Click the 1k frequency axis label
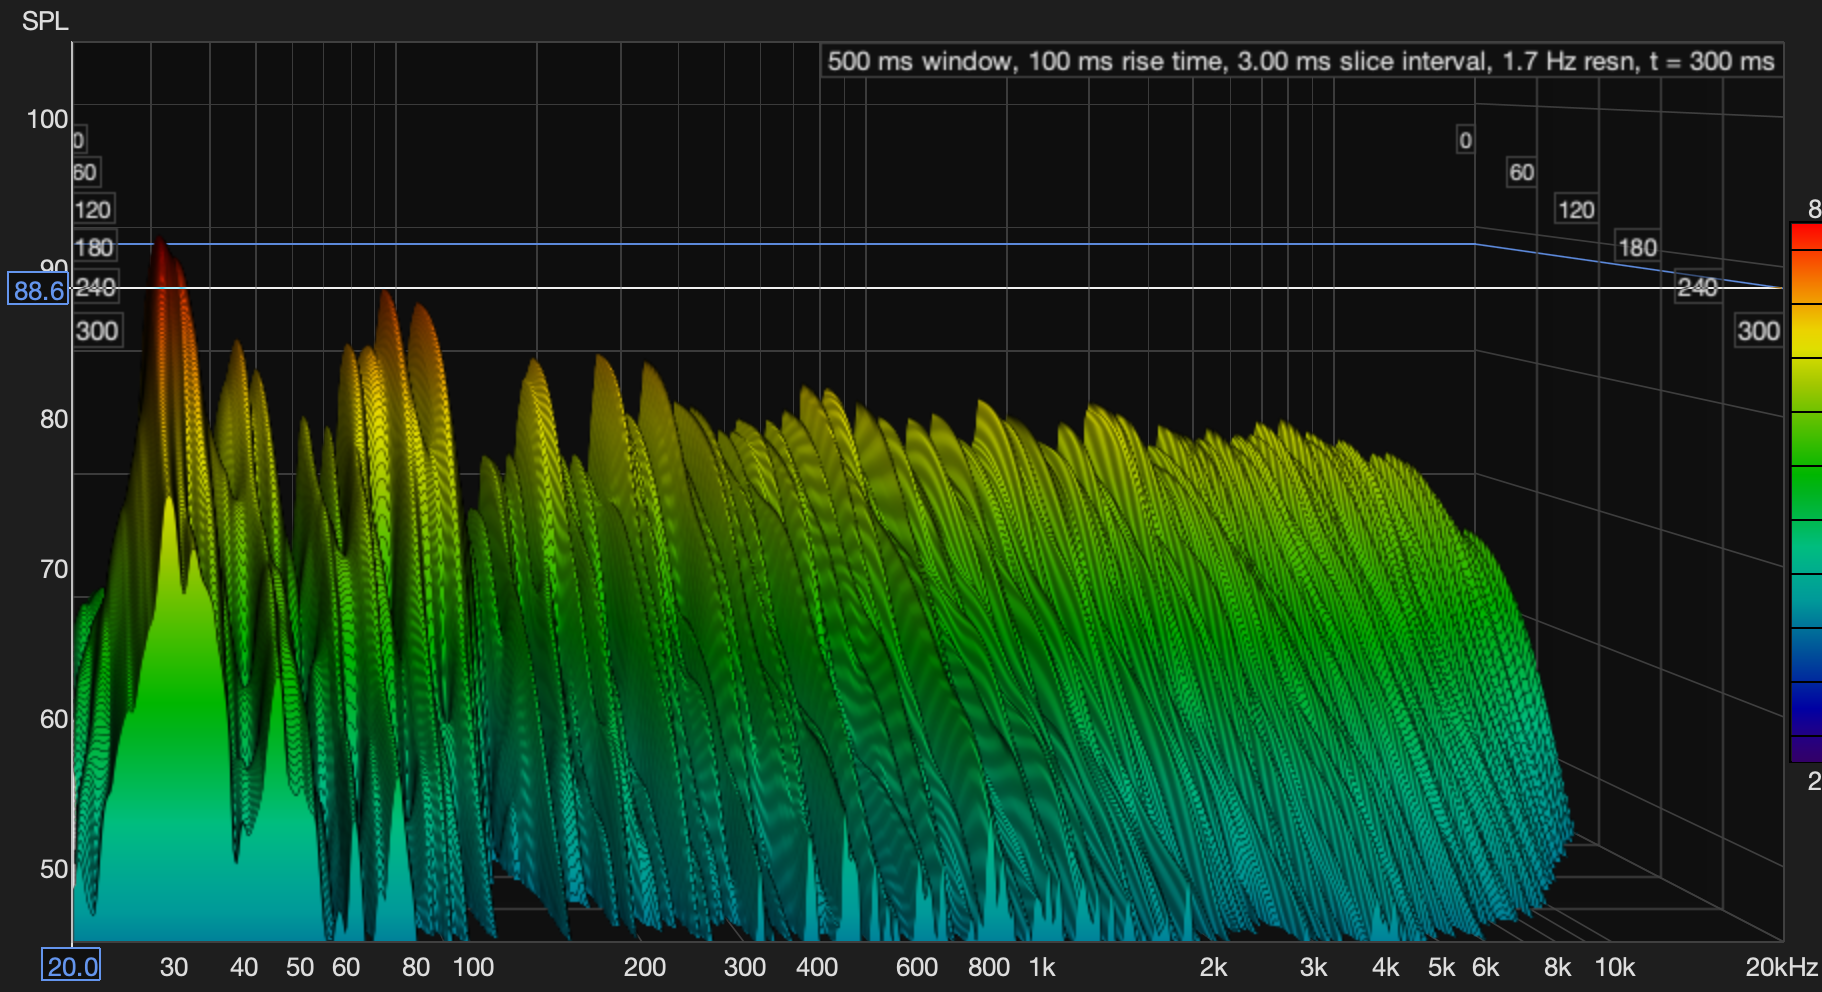 pos(1042,967)
